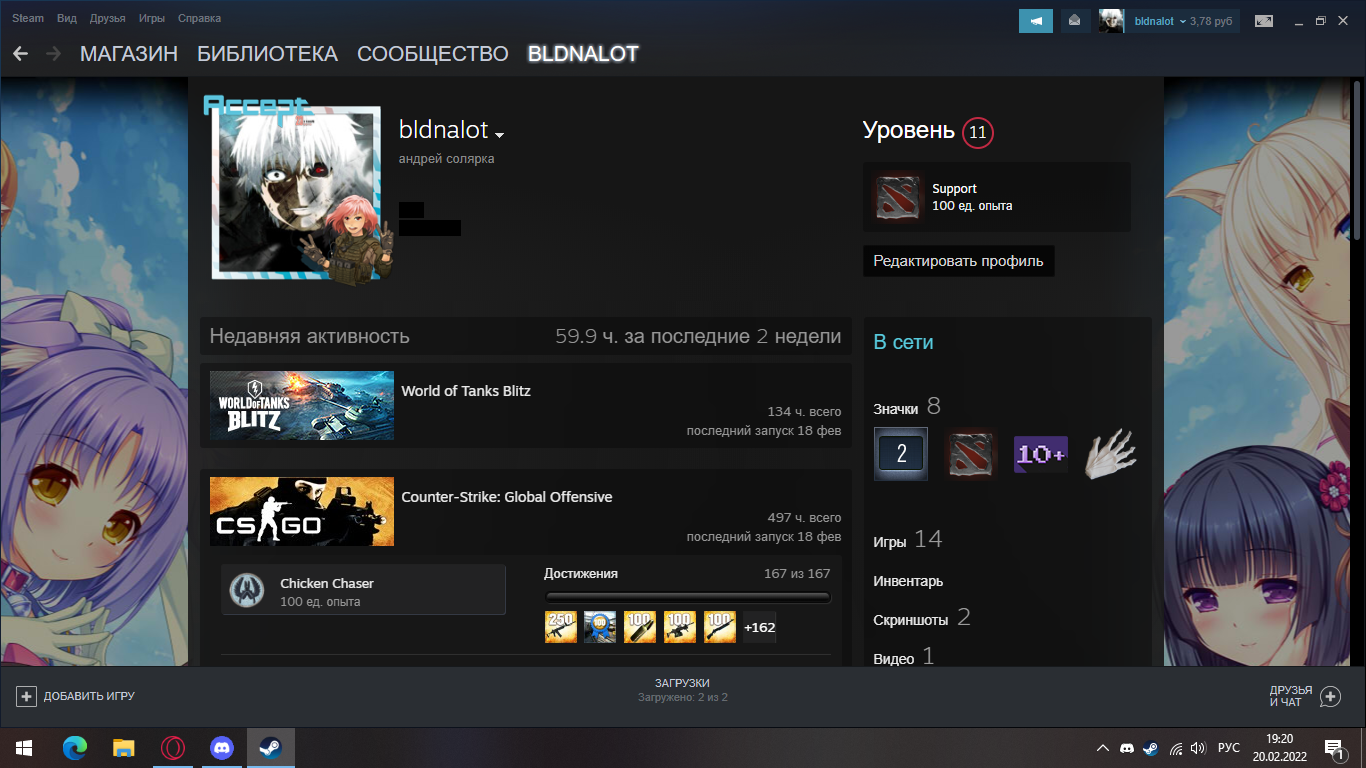Go to the СООБЩЕСТВО tab
The height and width of the screenshot is (768, 1366).
[x=433, y=54]
